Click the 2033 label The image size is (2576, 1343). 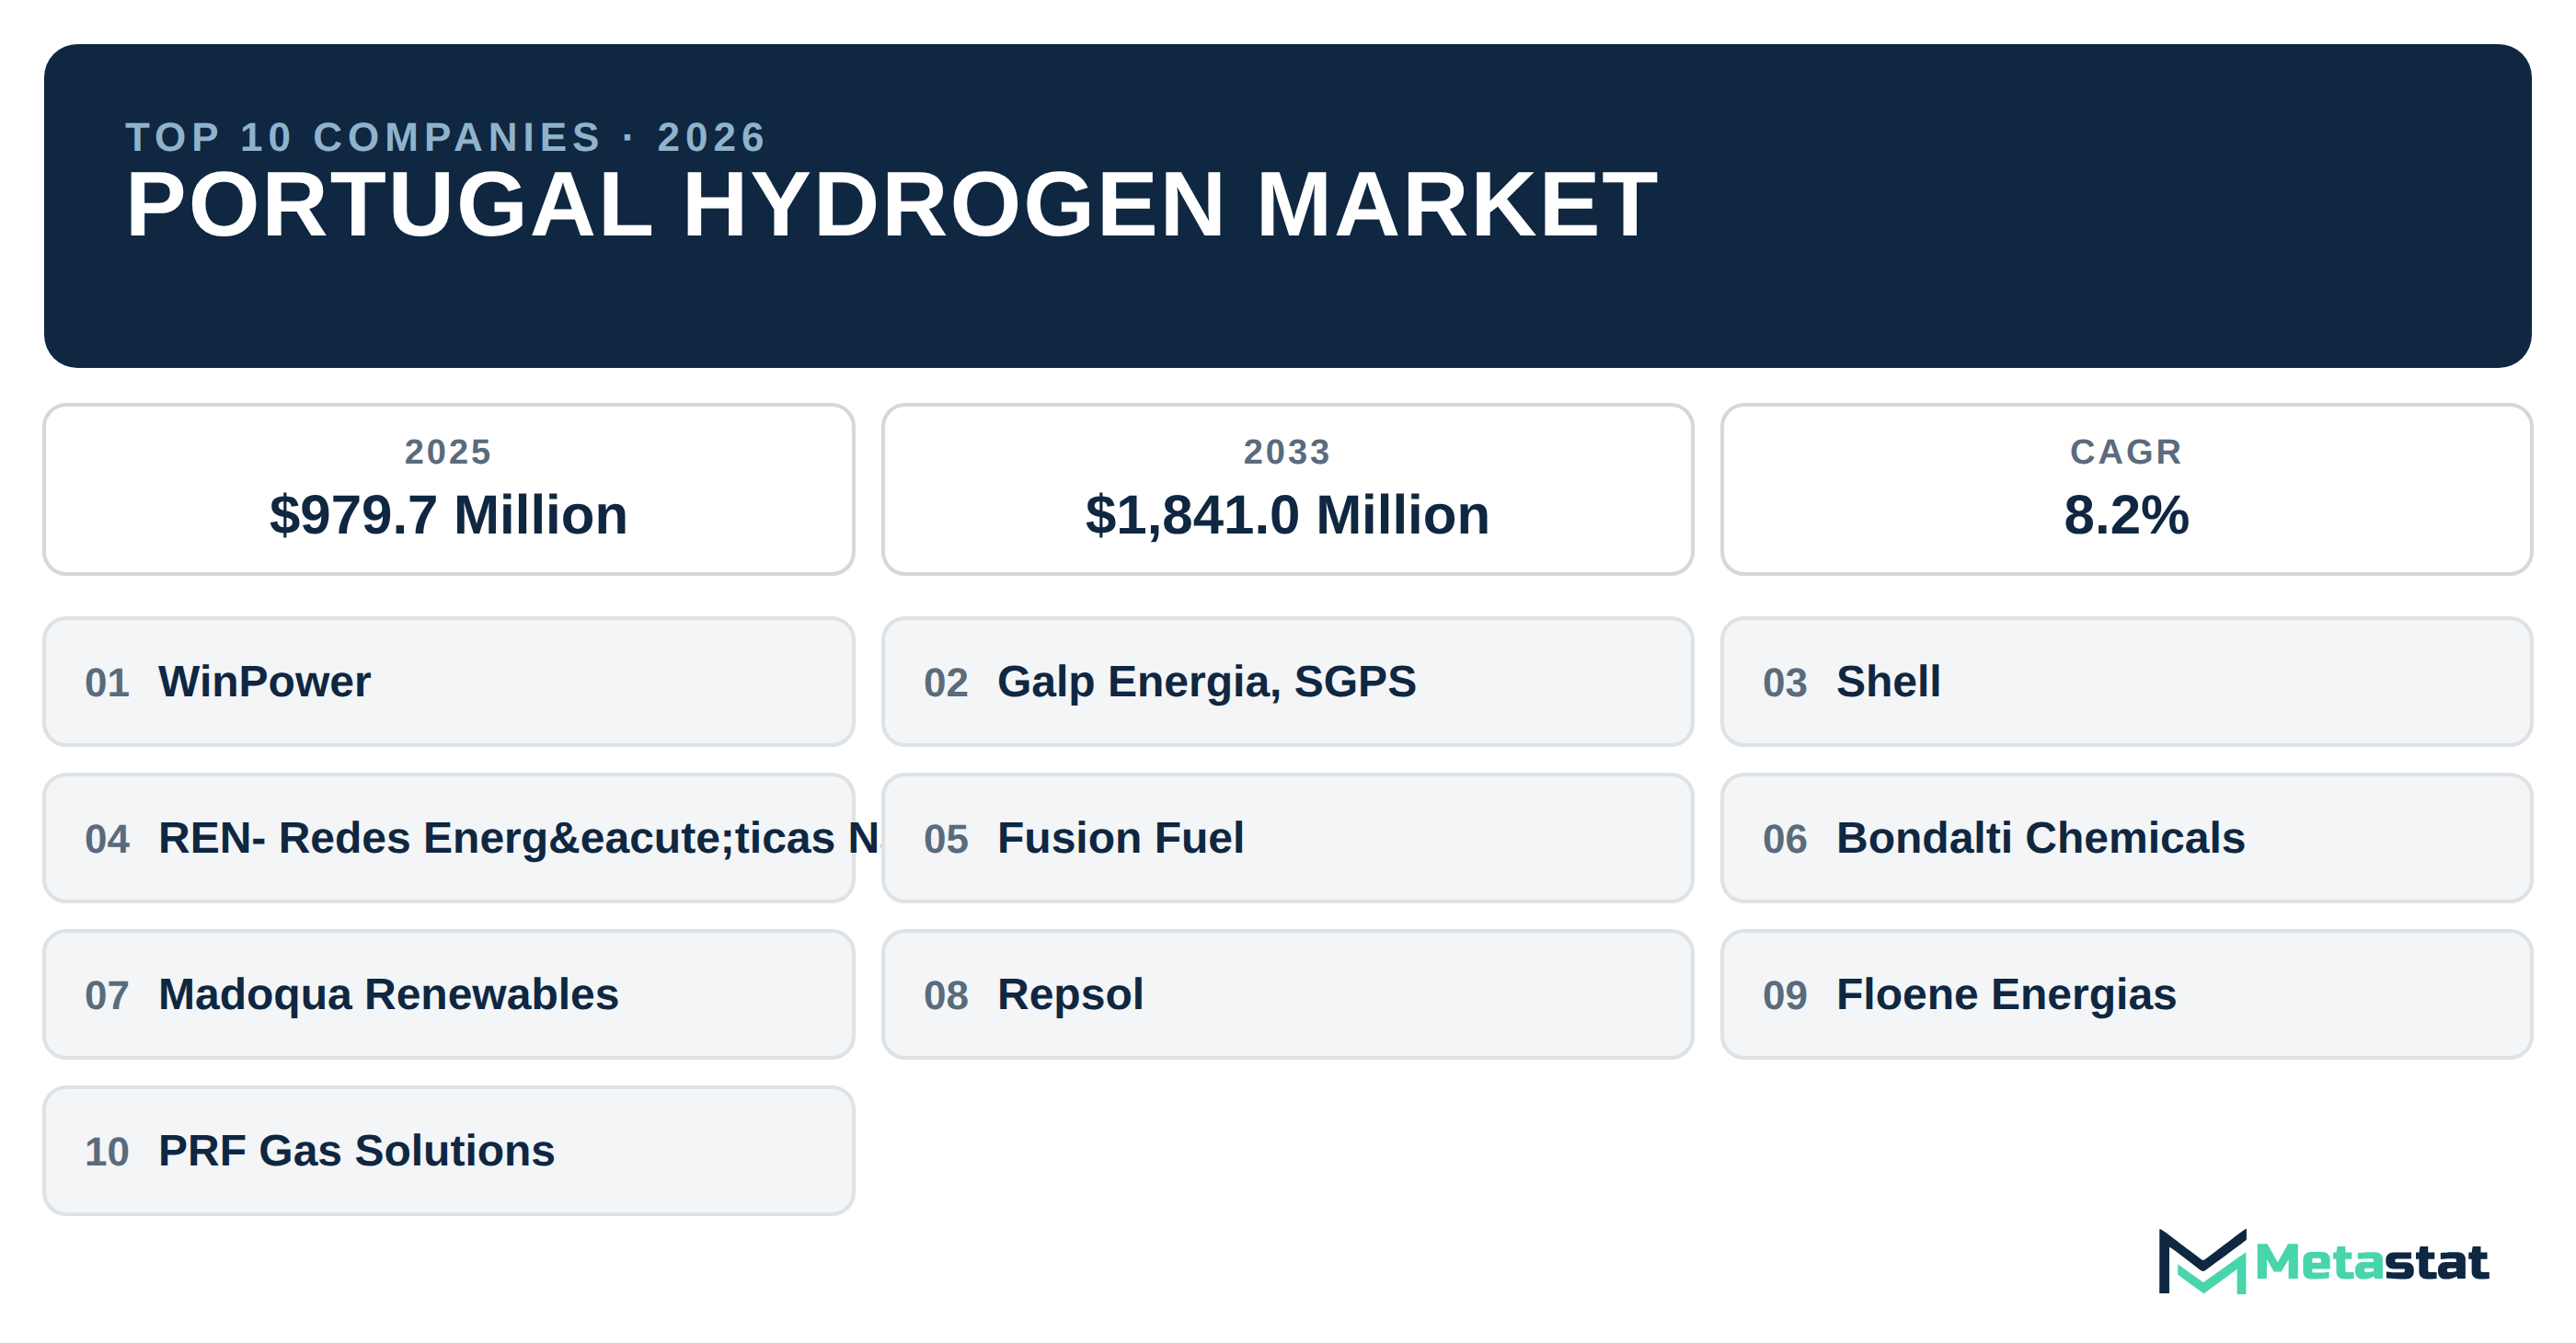click(1287, 452)
